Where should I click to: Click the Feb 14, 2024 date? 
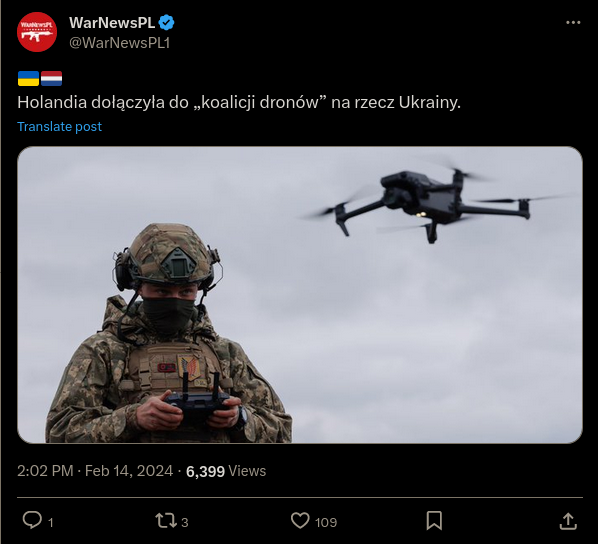click(x=129, y=471)
